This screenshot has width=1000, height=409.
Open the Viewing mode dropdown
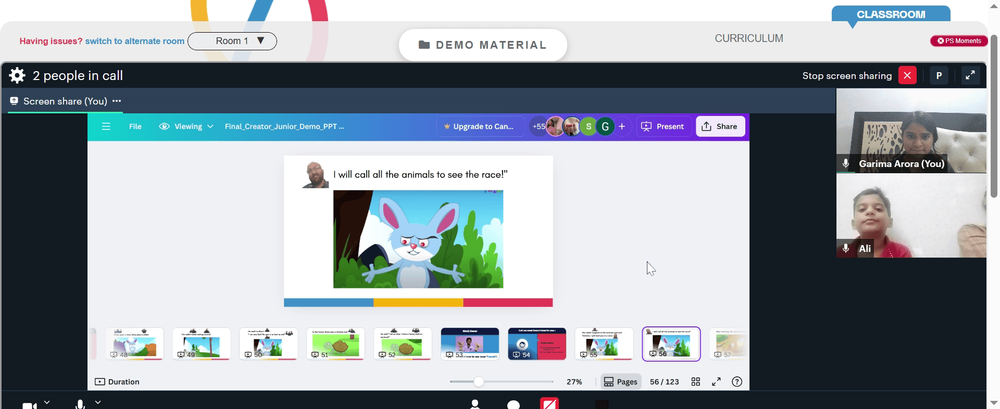point(186,126)
